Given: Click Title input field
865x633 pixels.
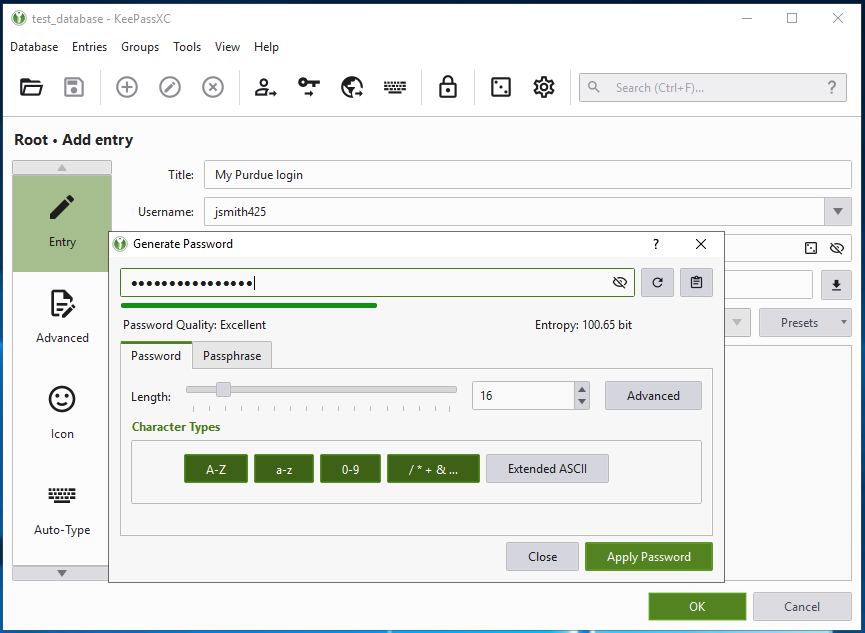Looking at the screenshot, I should [x=527, y=175].
